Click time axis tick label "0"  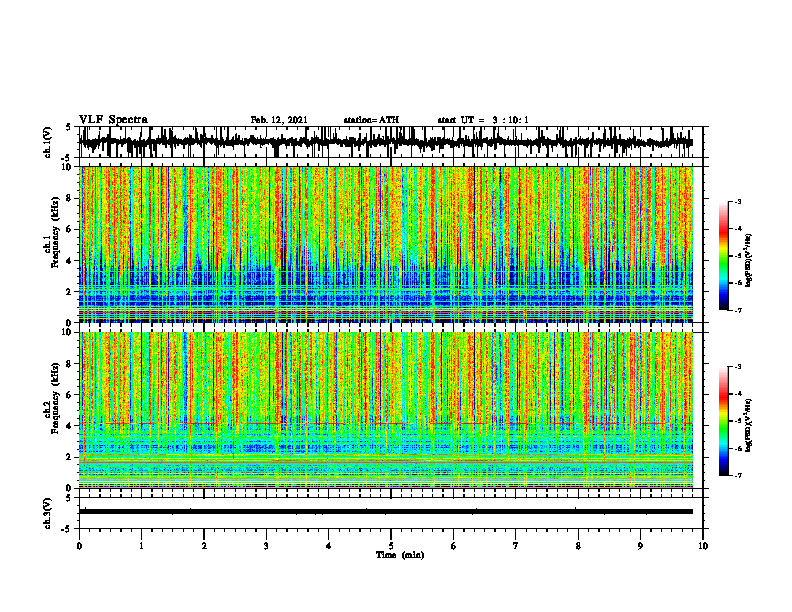(x=79, y=546)
